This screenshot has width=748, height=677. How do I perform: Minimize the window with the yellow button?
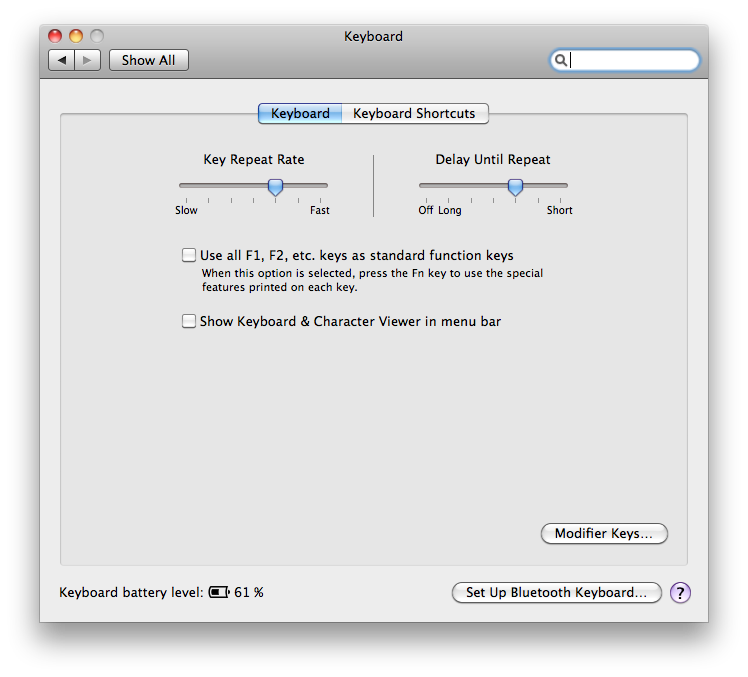(76, 36)
